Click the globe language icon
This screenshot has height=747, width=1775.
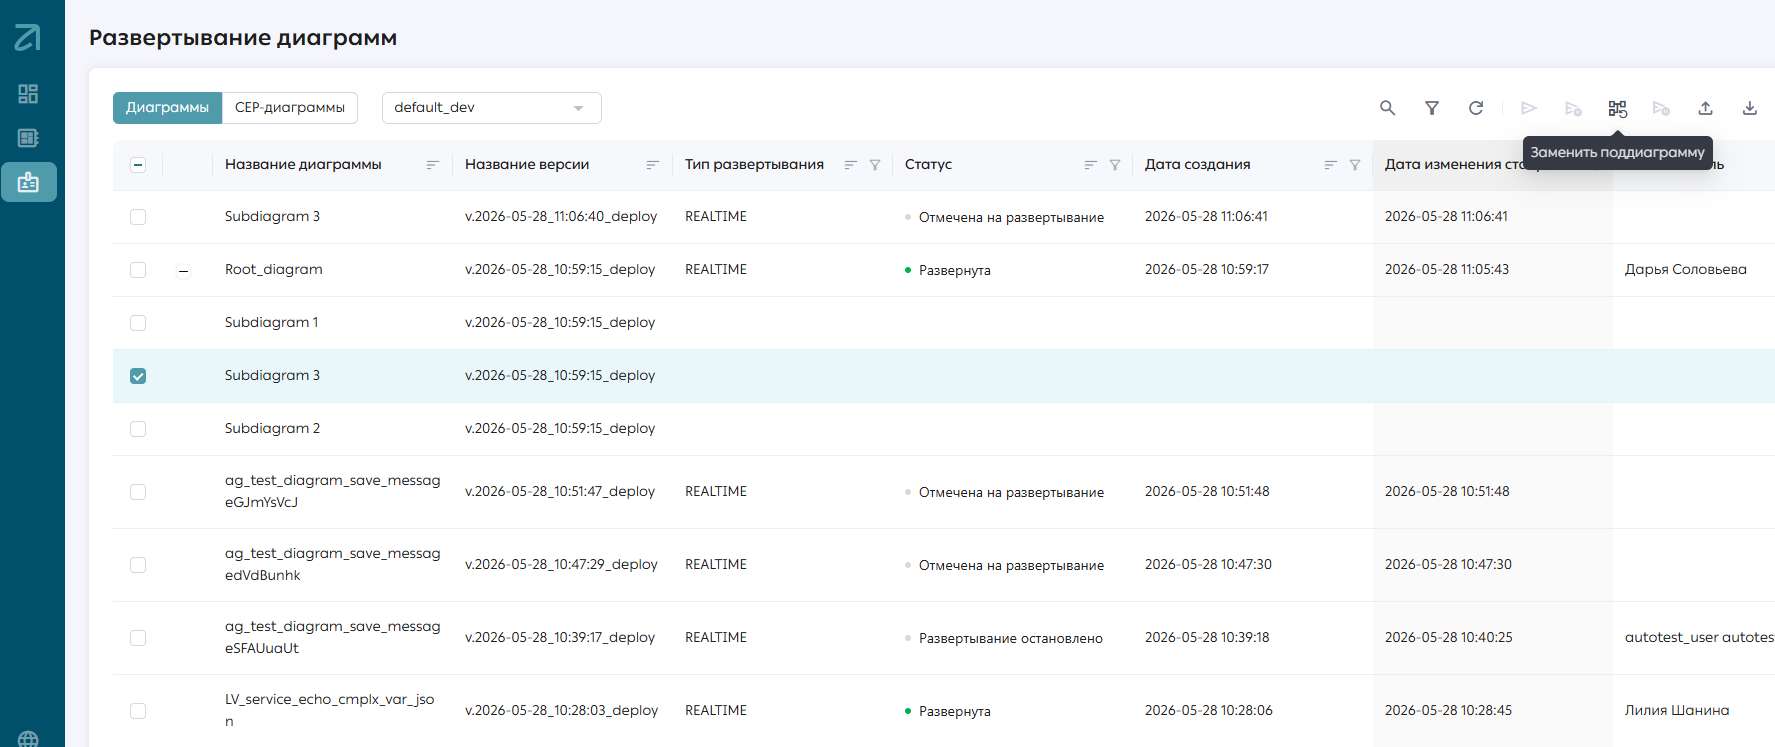[28, 740]
